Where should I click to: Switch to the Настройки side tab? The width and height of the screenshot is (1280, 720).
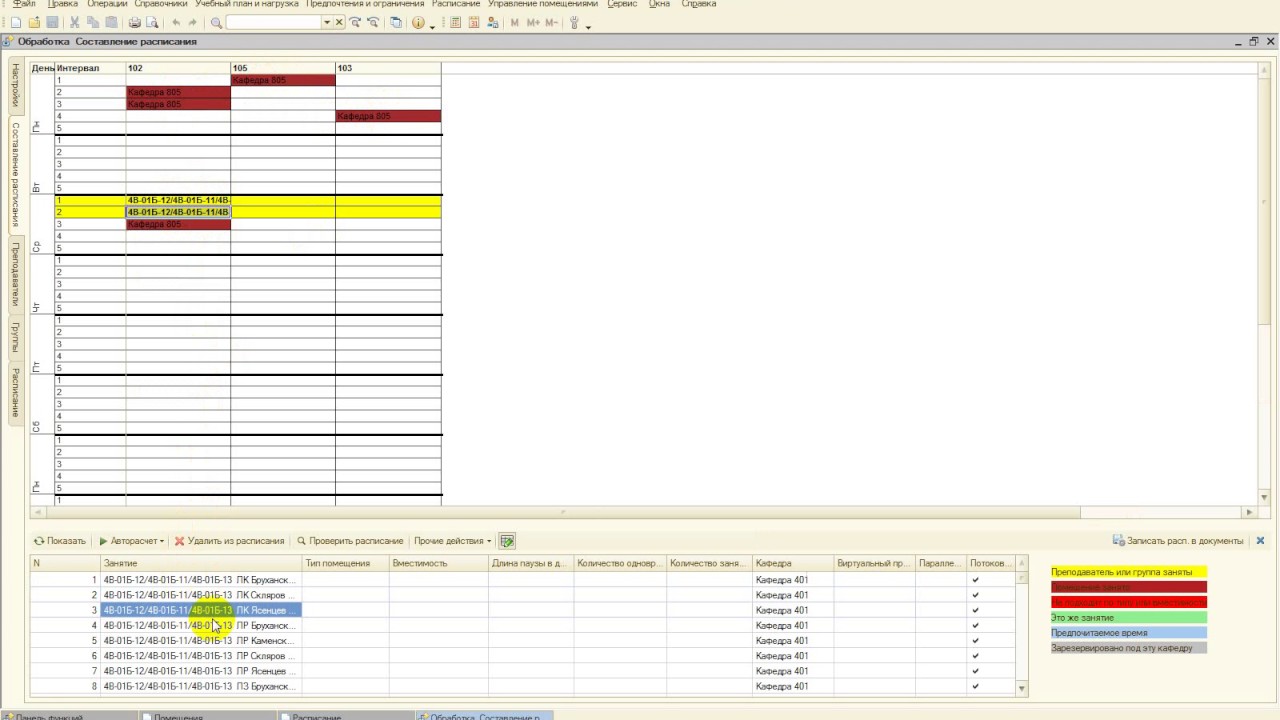point(16,86)
